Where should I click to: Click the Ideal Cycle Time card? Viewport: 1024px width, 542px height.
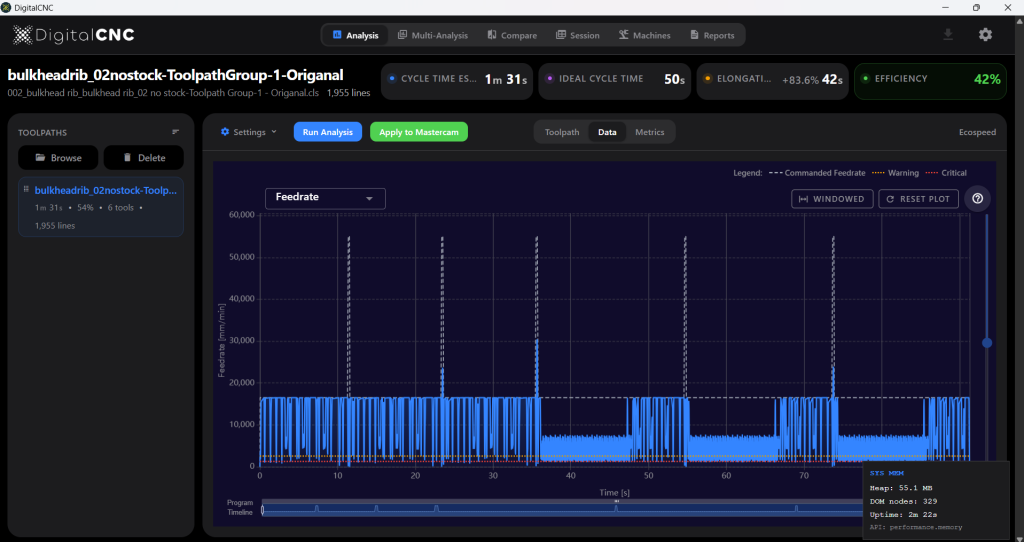615,81
